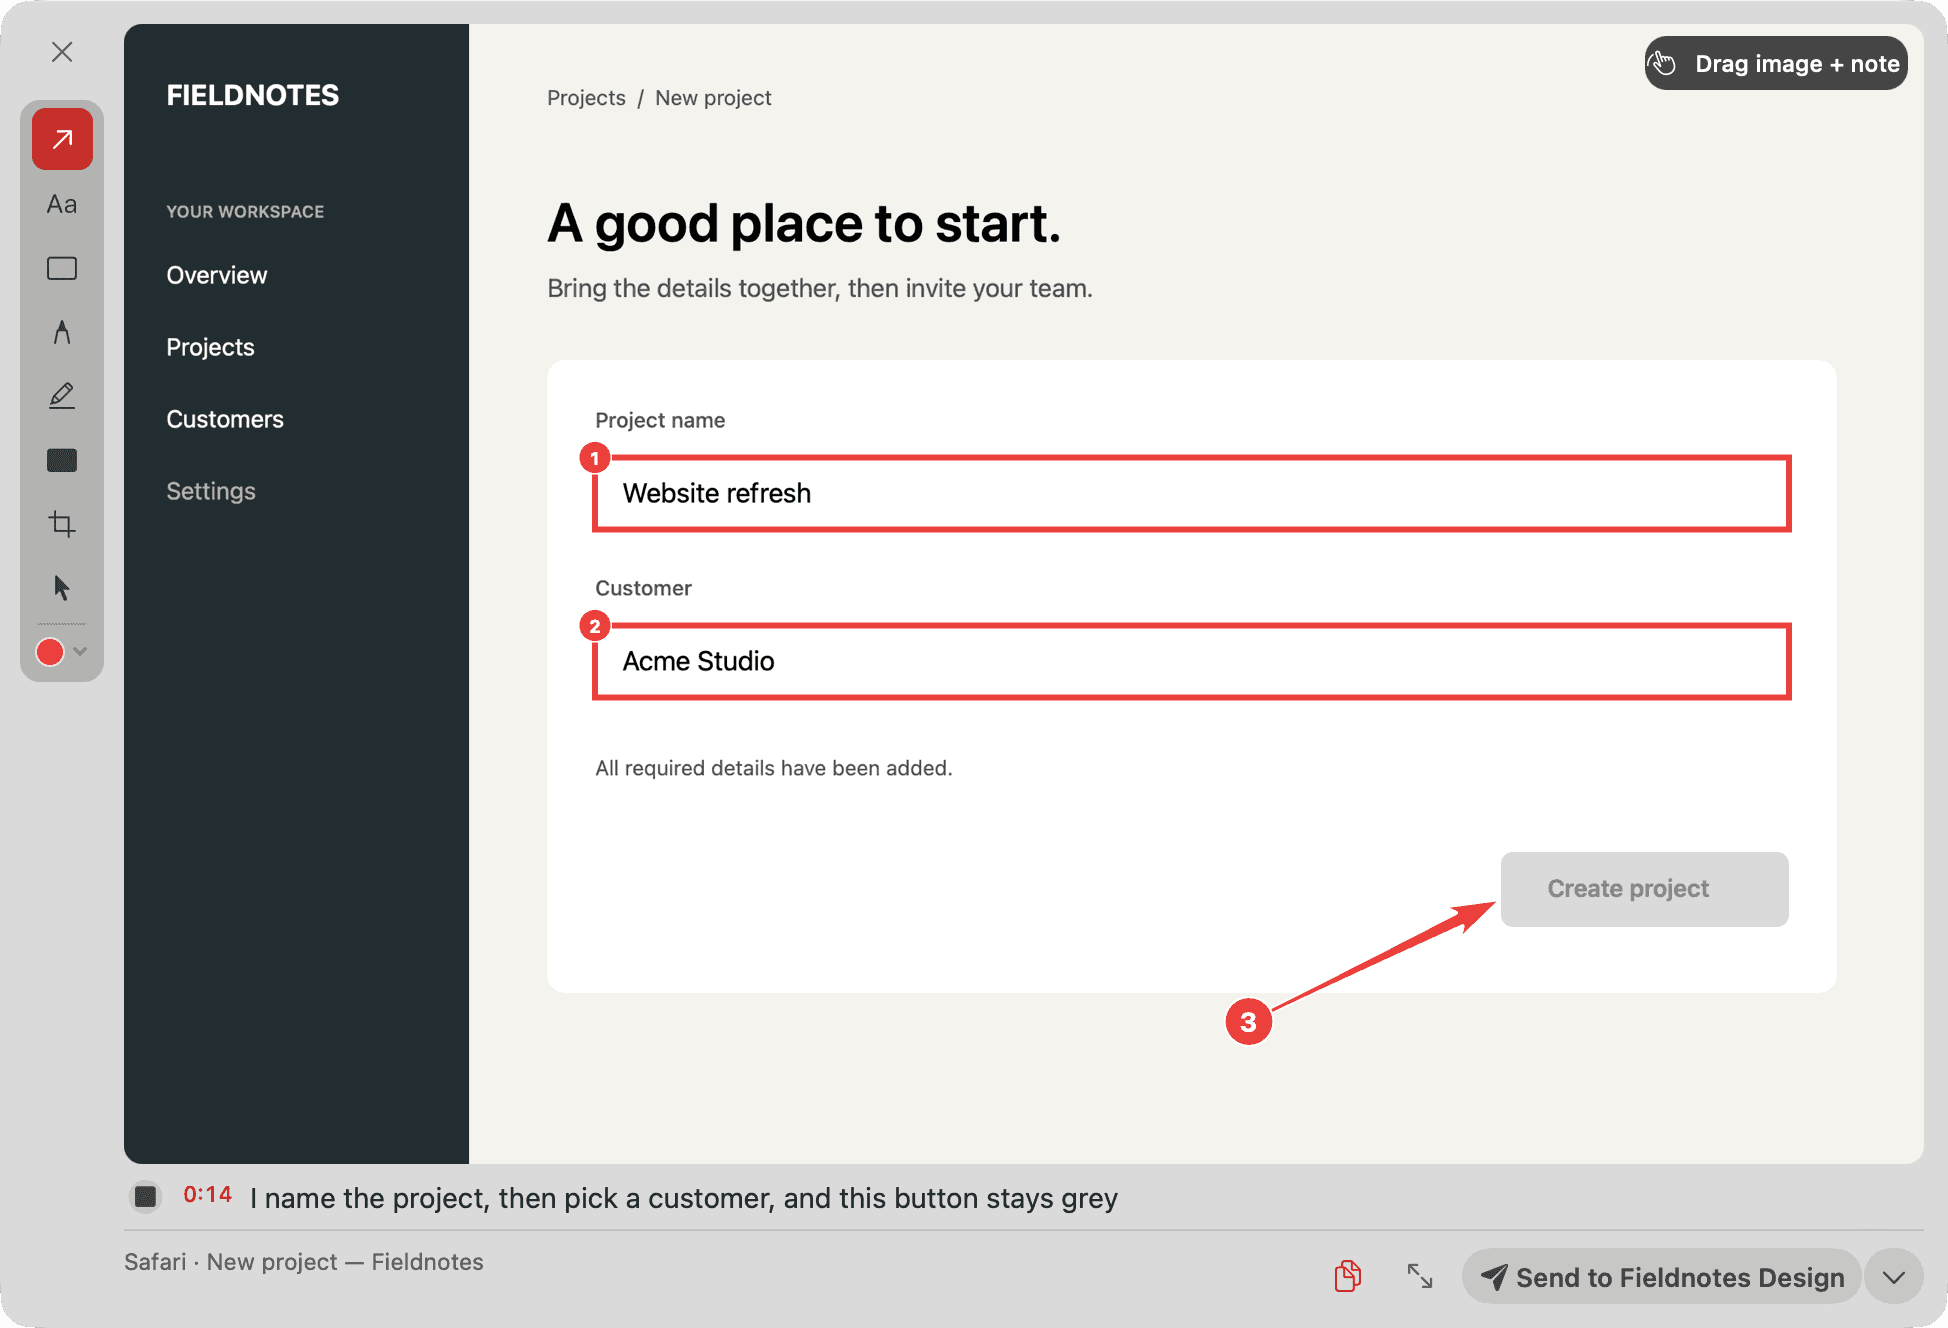
Task: Click the transcript note about grey button
Action: point(684,1198)
